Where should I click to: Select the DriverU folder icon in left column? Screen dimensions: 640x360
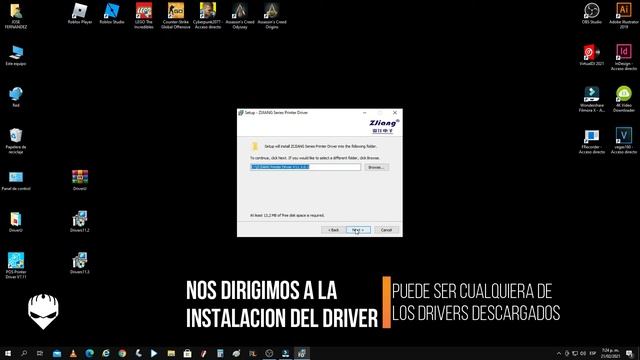click(16, 222)
